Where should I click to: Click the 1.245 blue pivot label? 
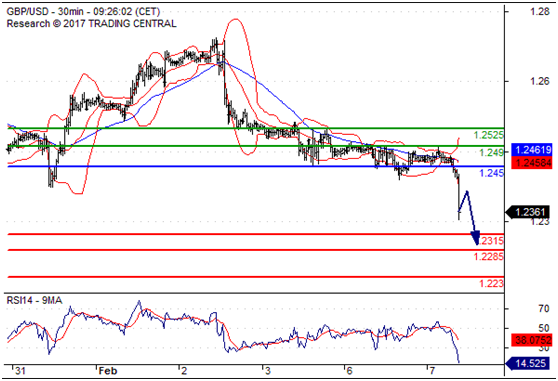(491, 173)
